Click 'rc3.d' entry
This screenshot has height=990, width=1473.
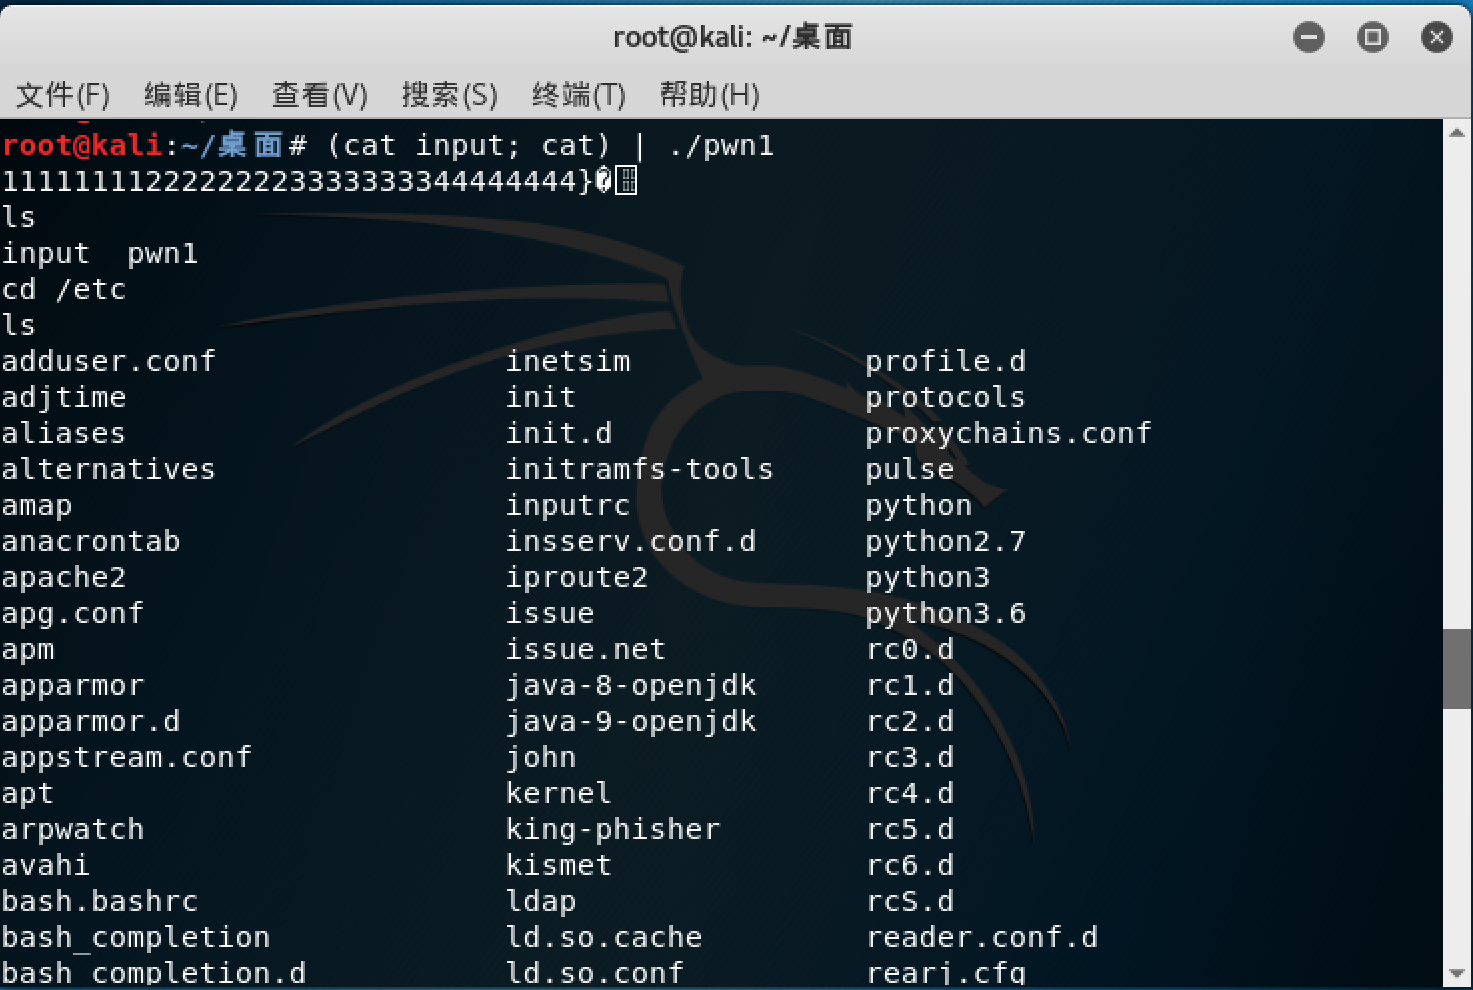910,757
